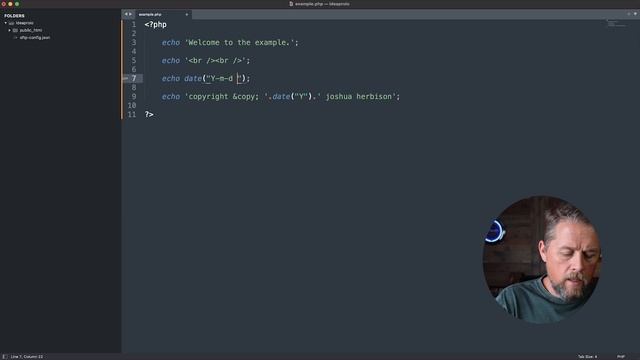Click the new tab plus icon
This screenshot has width=640, height=360.
pyautogui.click(x=629, y=14)
